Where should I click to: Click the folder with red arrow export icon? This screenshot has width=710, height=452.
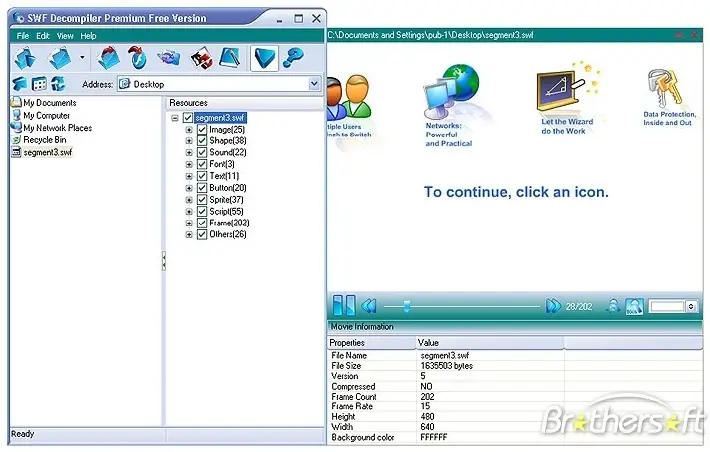108,58
